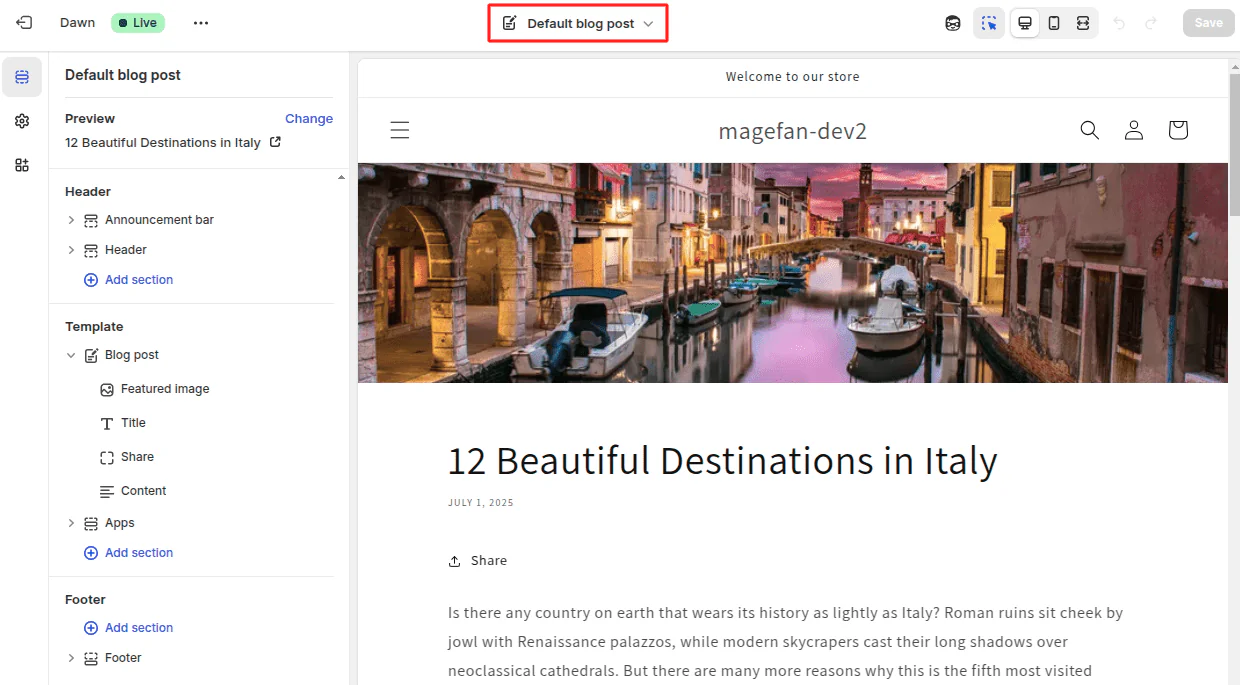Click the store shopping cart icon
The height and width of the screenshot is (685, 1240).
(x=1178, y=130)
